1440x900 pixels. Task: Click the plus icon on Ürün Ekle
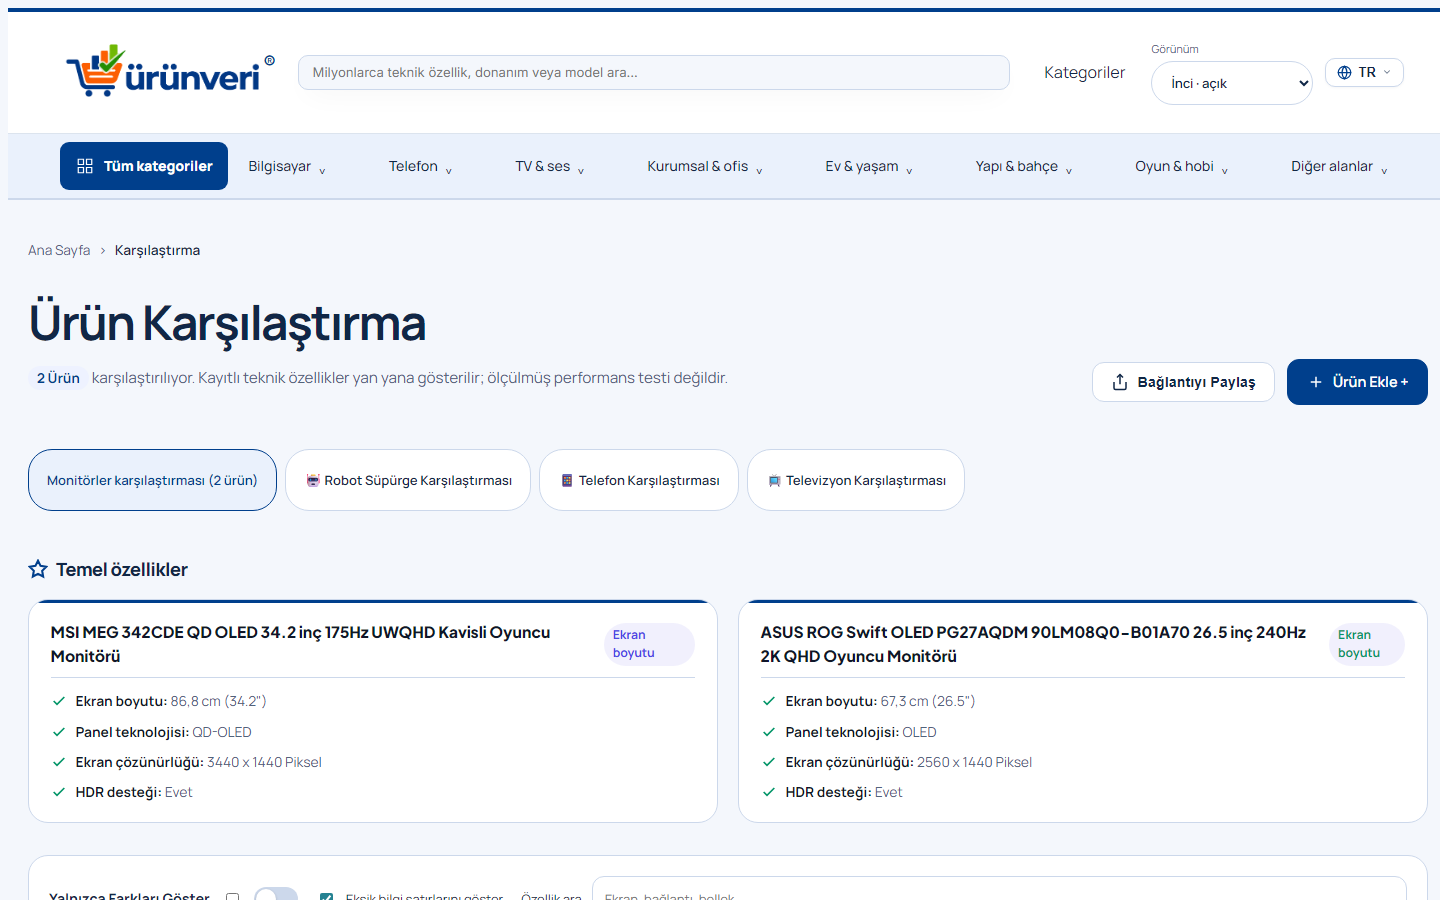pos(1316,382)
